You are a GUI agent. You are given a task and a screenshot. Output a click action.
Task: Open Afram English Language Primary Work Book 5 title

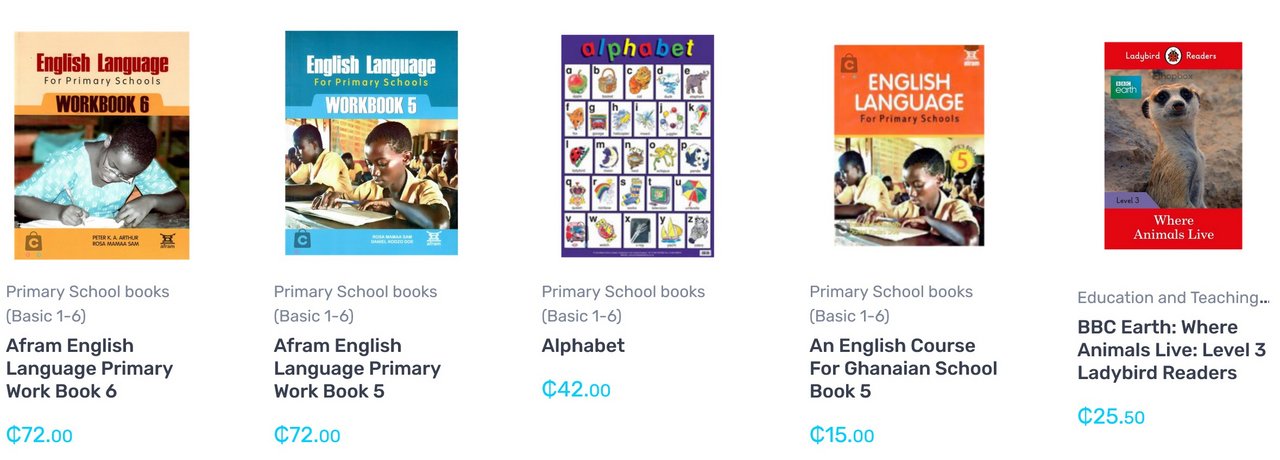pos(358,368)
